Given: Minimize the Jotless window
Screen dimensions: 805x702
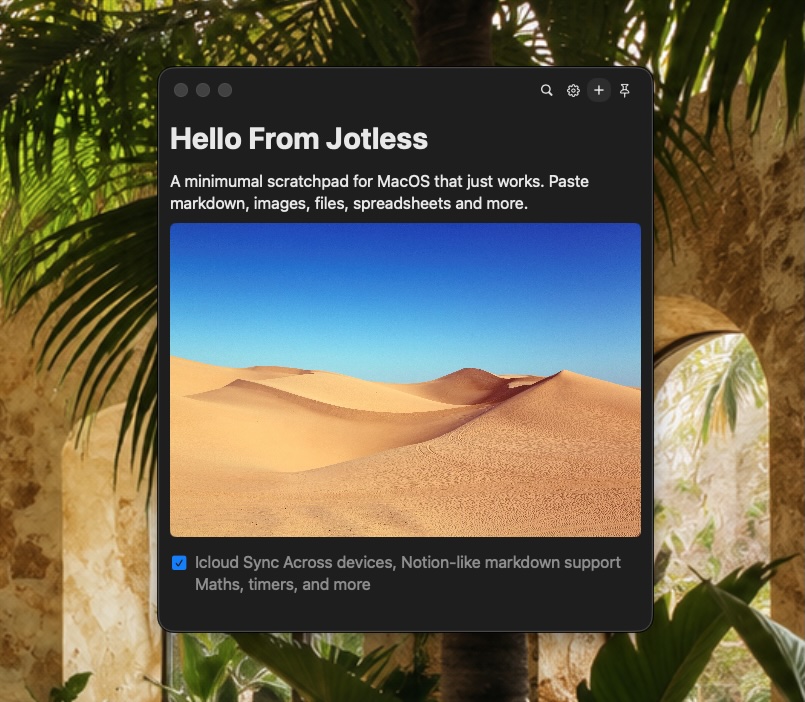Looking at the screenshot, I should 203,90.
